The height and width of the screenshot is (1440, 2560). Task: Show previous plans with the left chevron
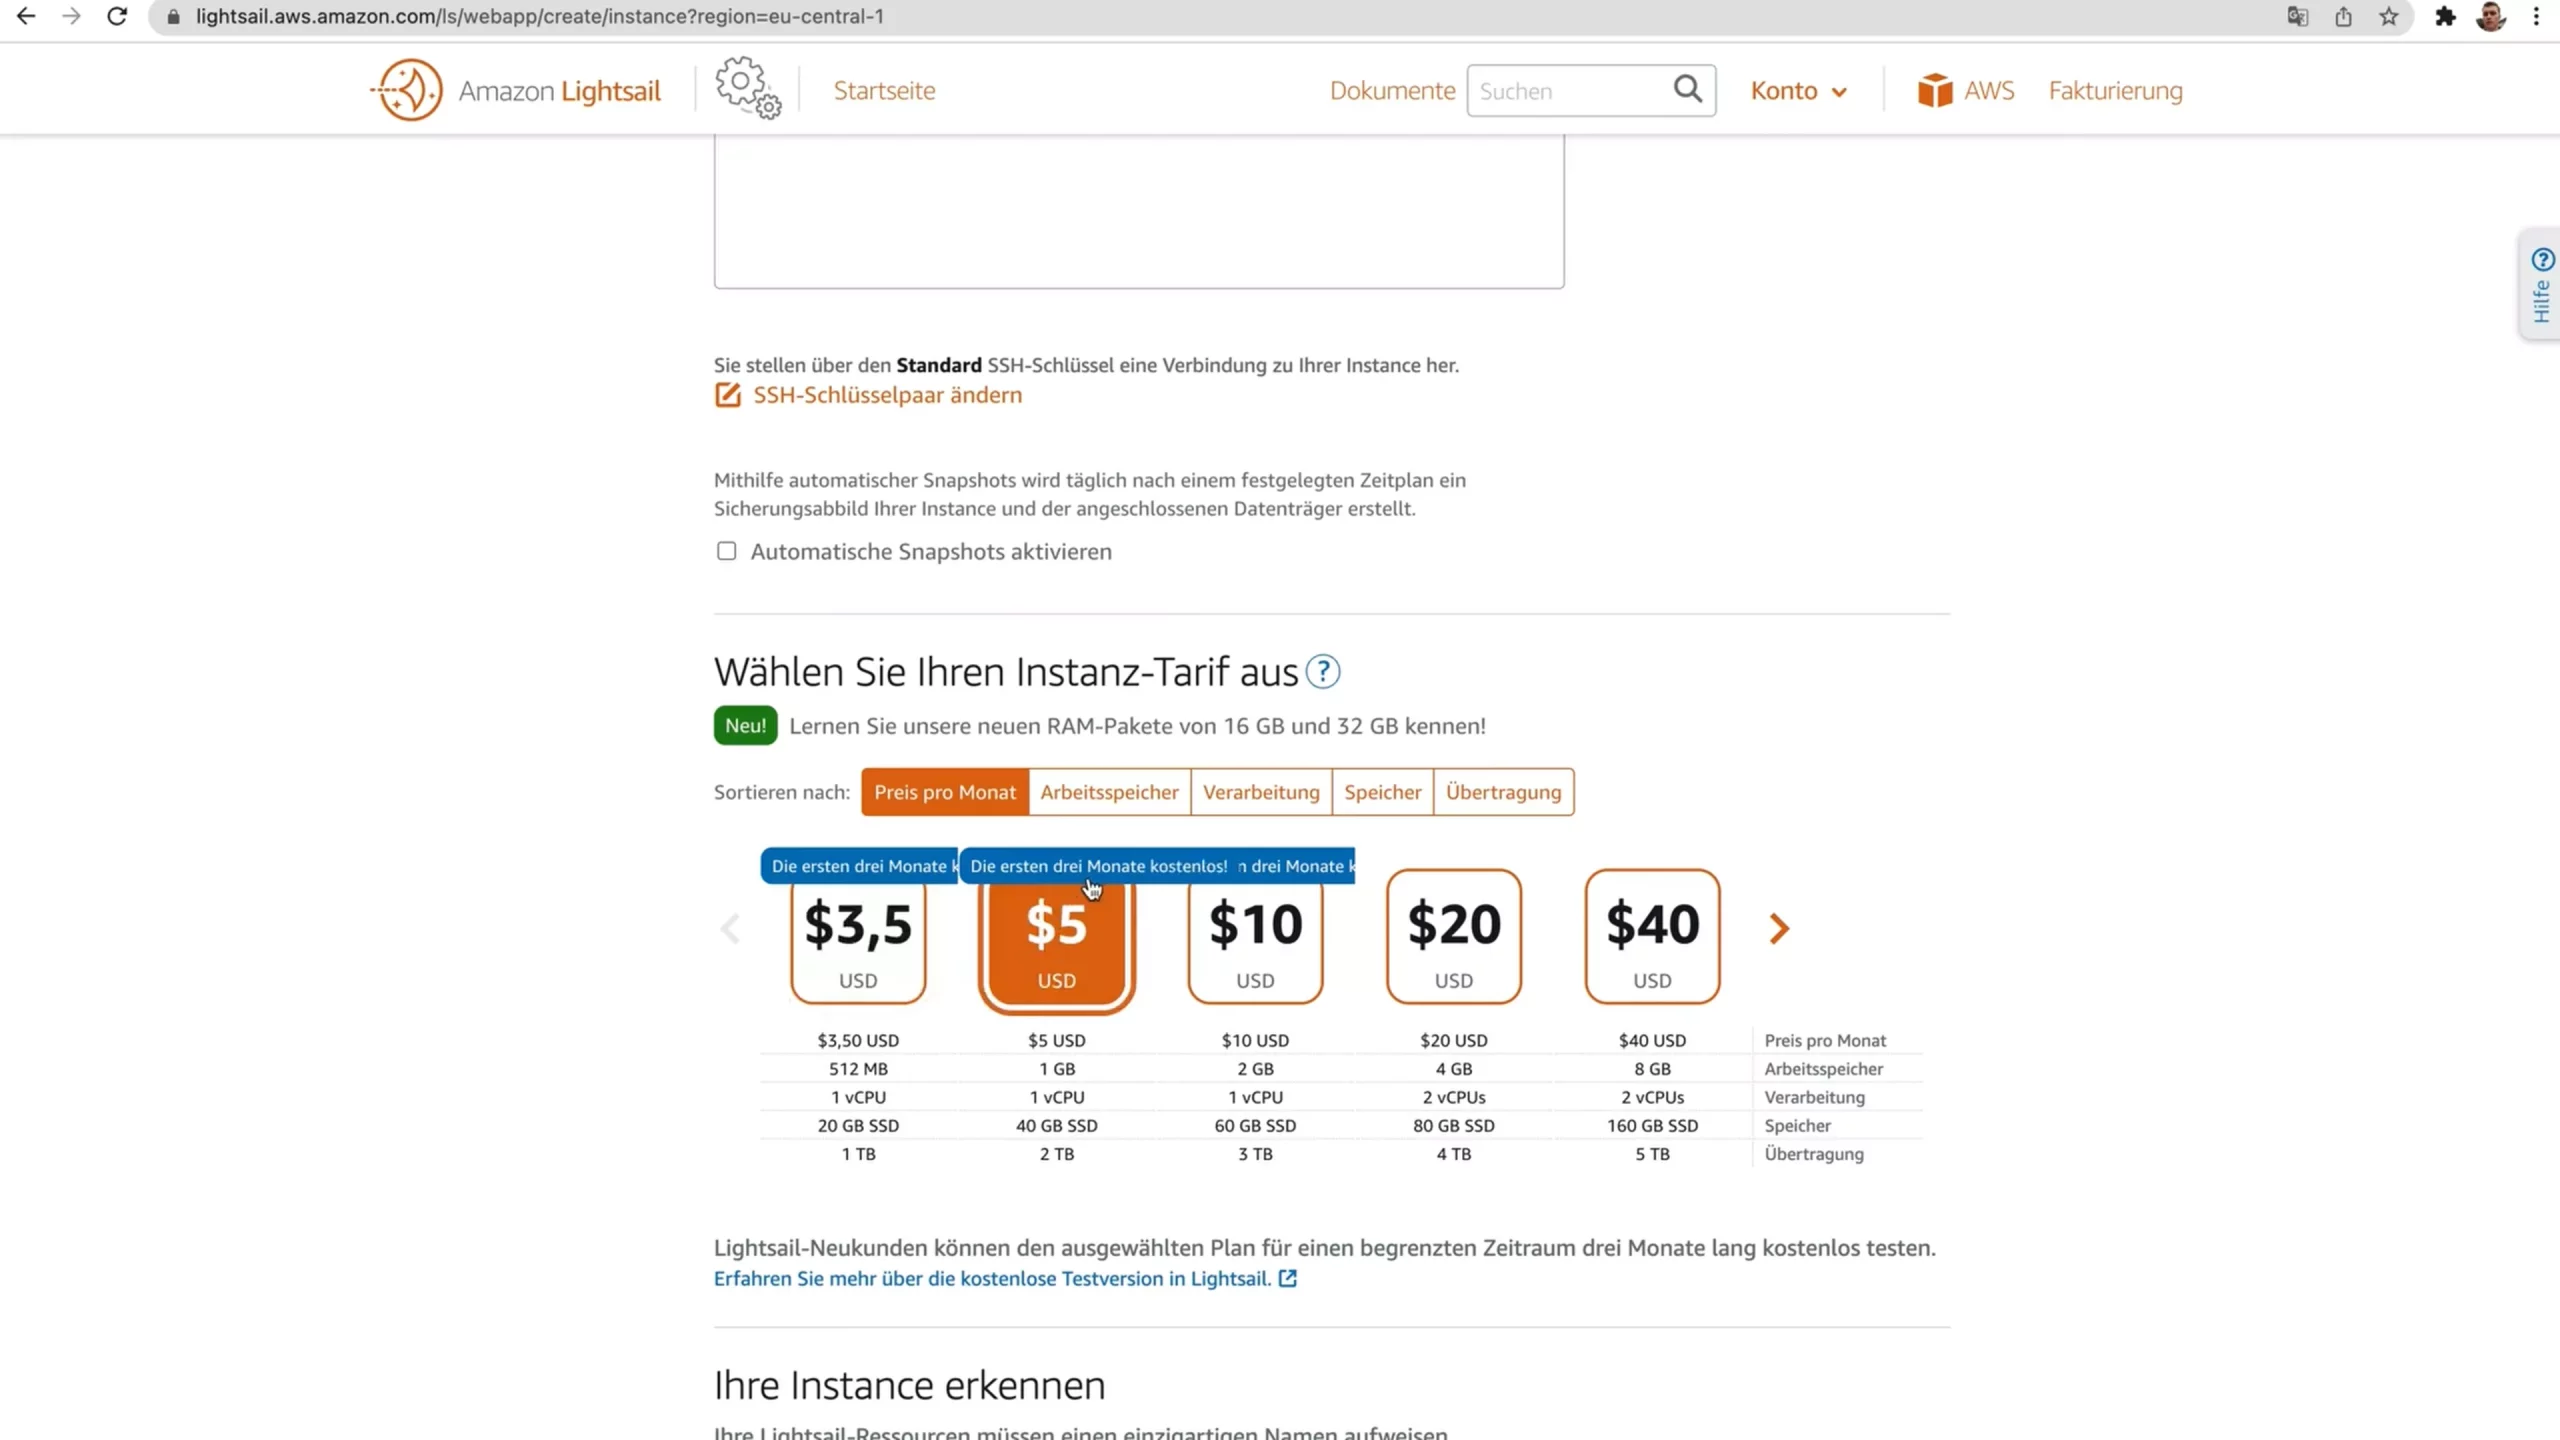730,929
